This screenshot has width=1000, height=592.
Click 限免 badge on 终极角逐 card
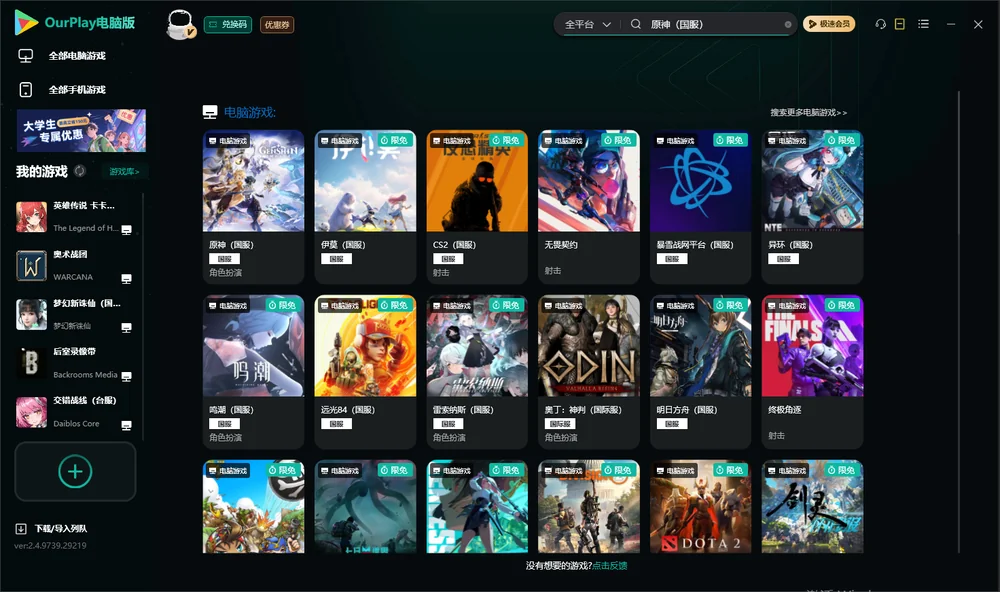pos(842,306)
